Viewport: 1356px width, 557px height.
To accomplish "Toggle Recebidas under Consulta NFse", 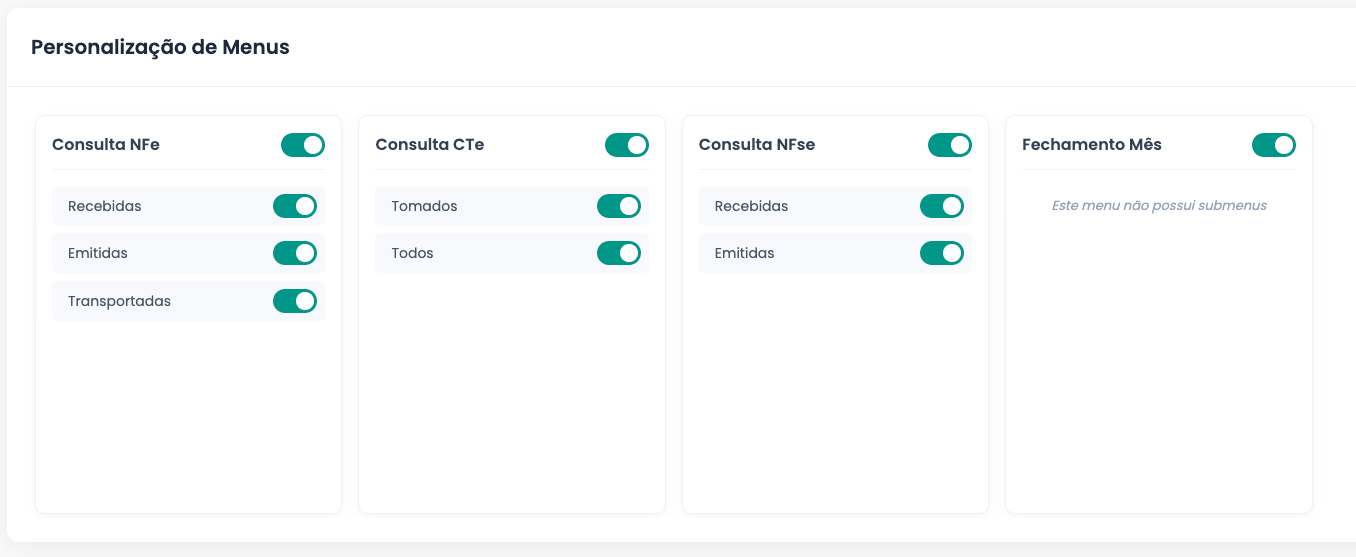I will [x=942, y=206].
